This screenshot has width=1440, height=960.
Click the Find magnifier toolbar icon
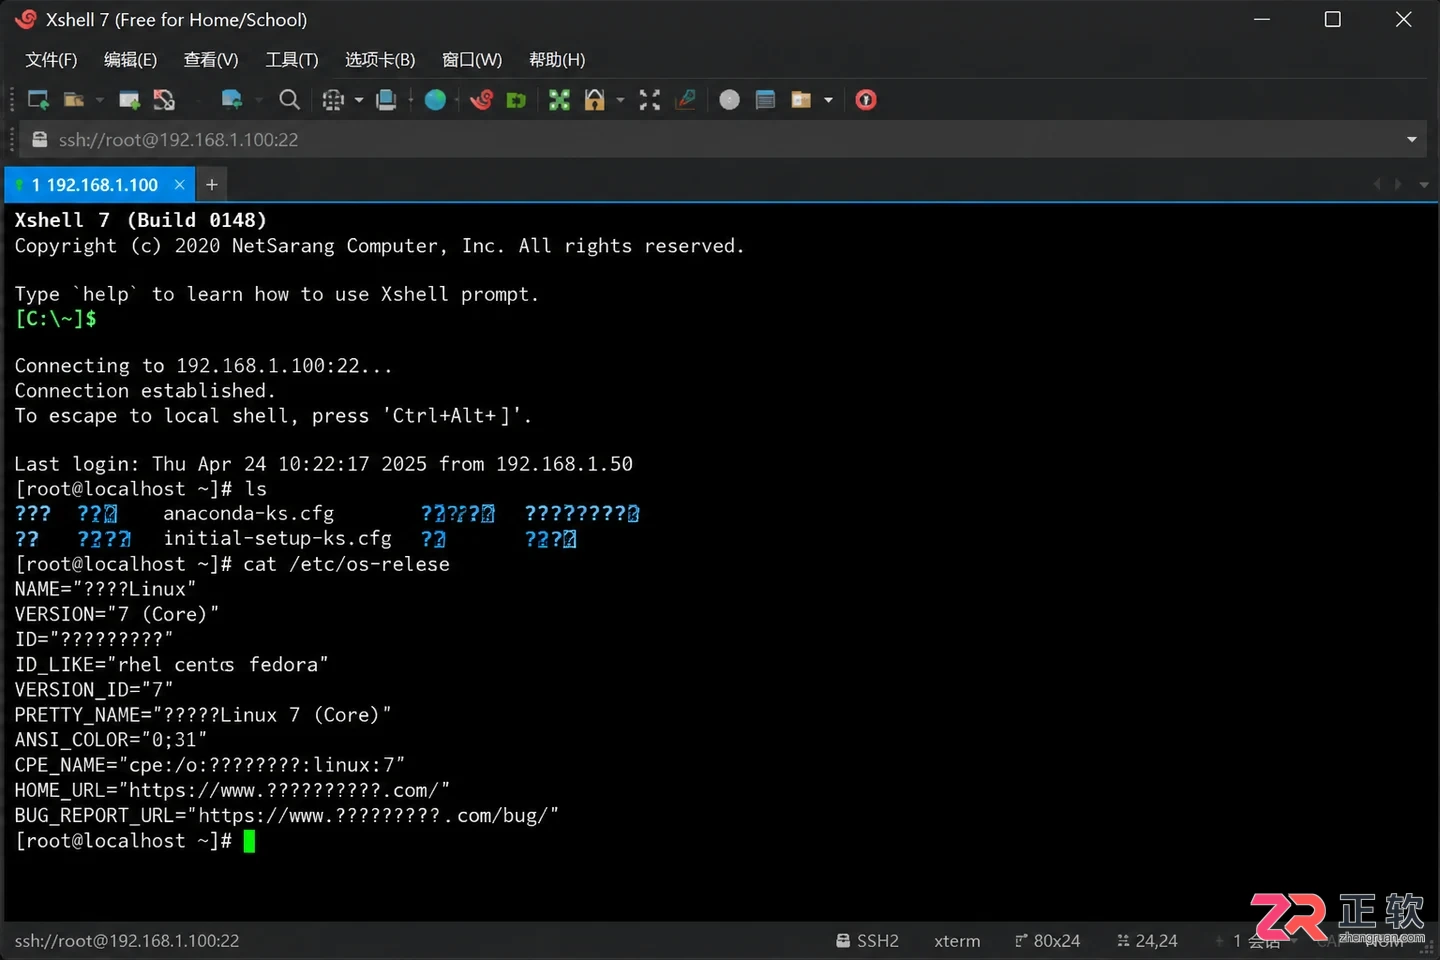(289, 99)
